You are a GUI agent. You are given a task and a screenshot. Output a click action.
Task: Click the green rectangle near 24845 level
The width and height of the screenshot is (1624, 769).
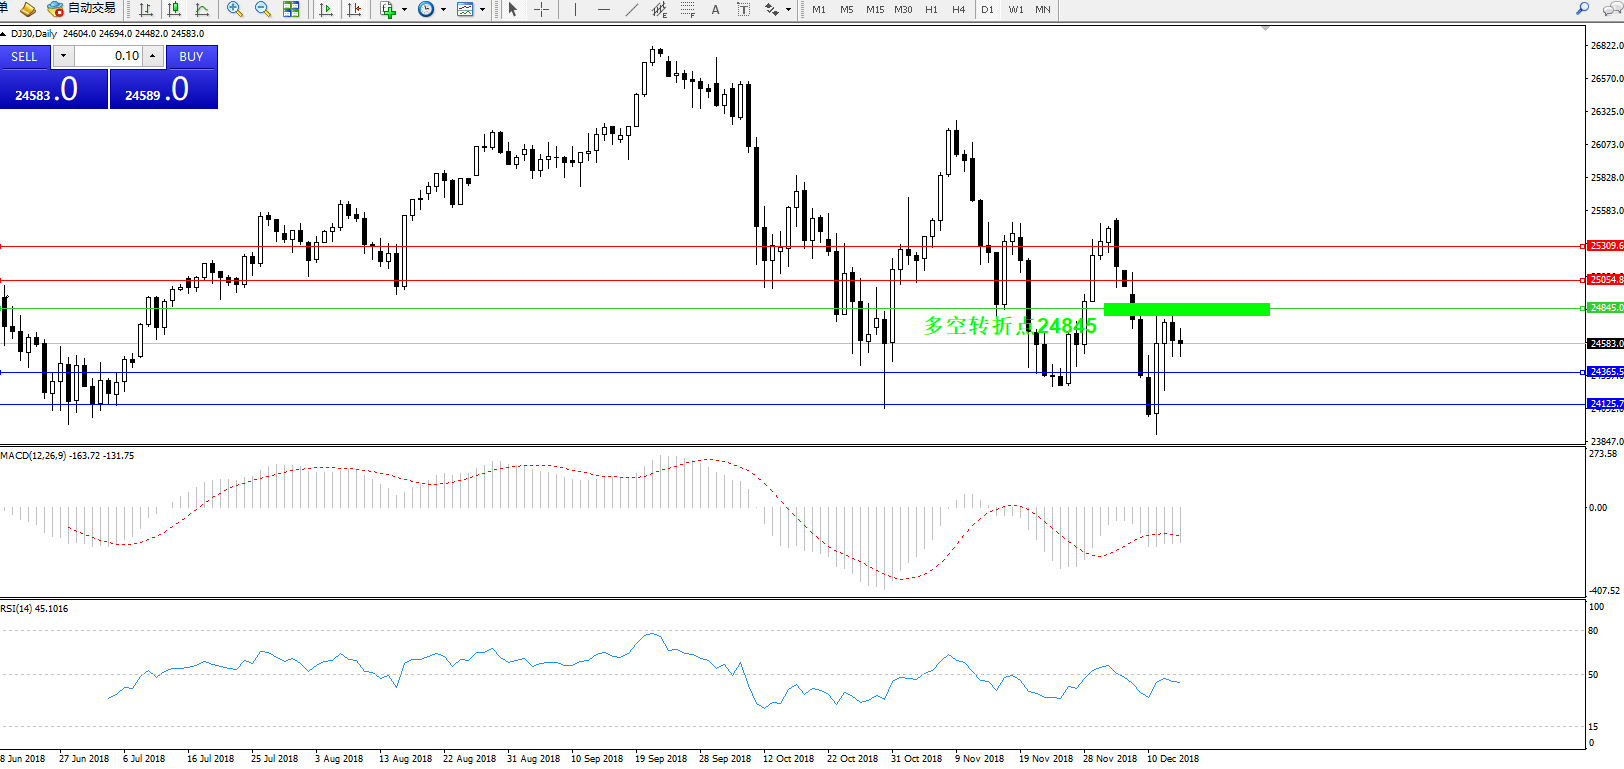click(1186, 310)
